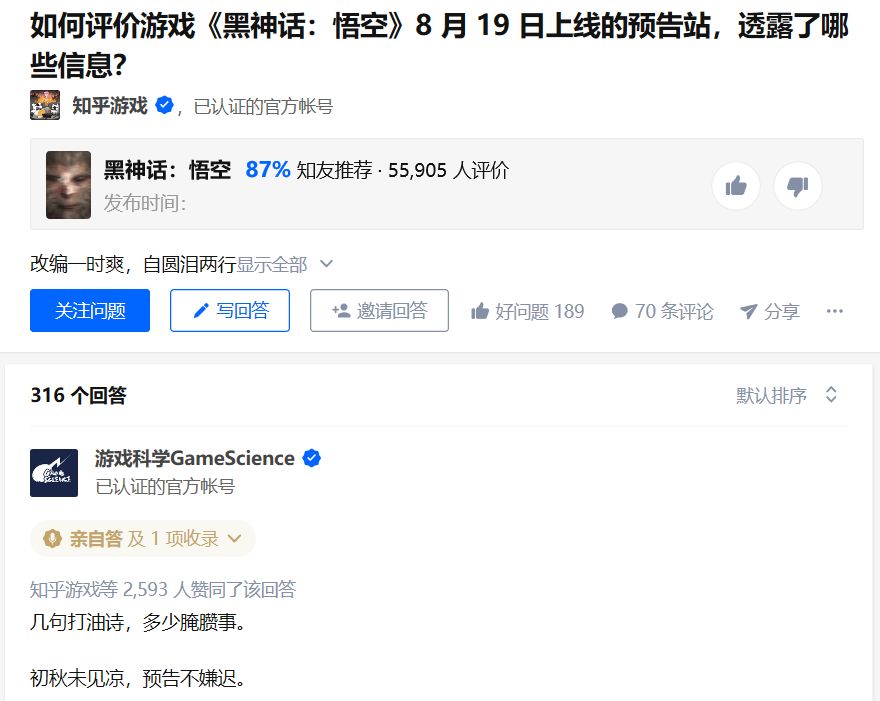880x701 pixels.
Task: Mark as 好问题 189
Action: tap(528, 311)
